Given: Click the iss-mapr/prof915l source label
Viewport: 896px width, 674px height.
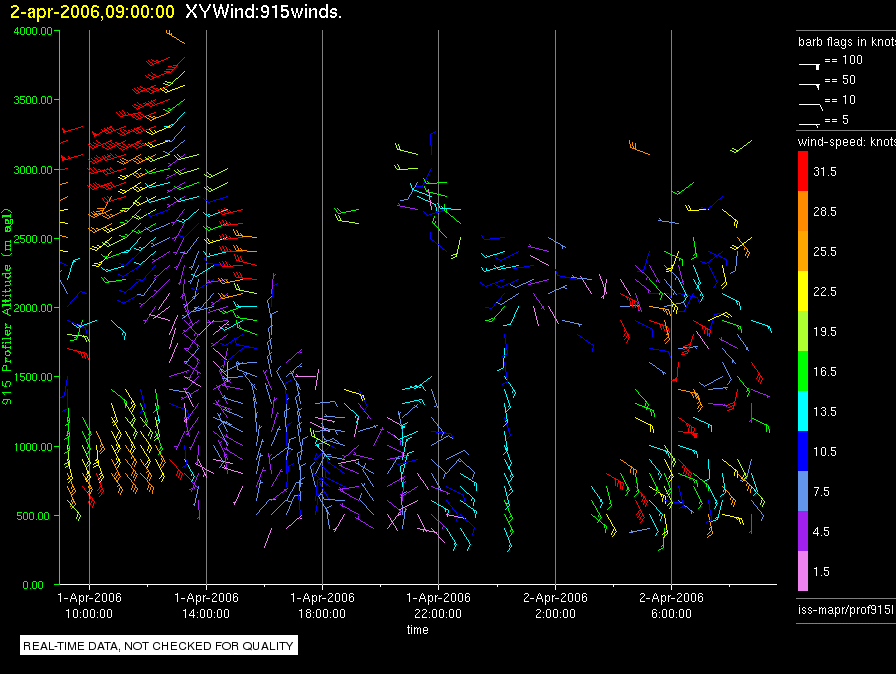Looking at the screenshot, I should coord(846,609).
